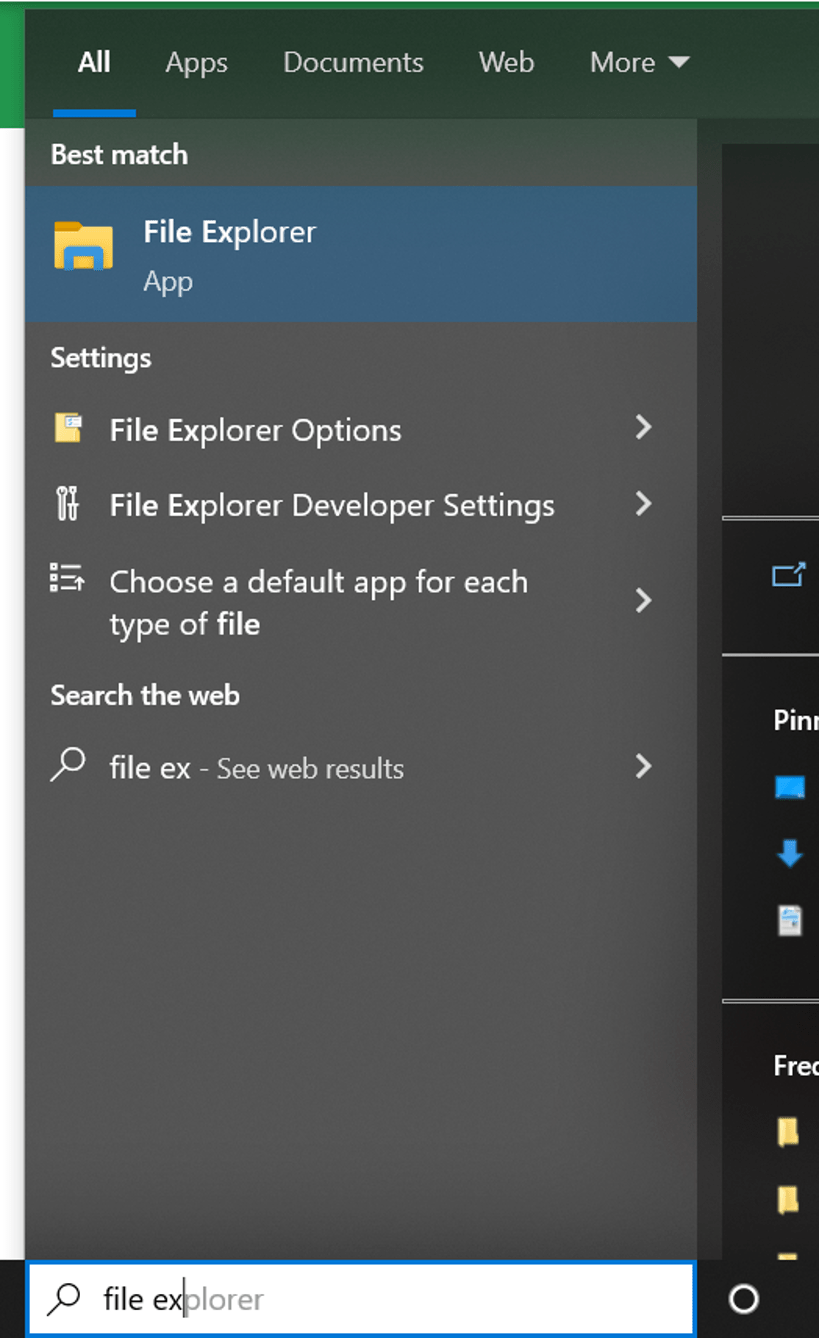The width and height of the screenshot is (820, 1339).
Task: Open the File Explorer app result
Action: pos(361,254)
